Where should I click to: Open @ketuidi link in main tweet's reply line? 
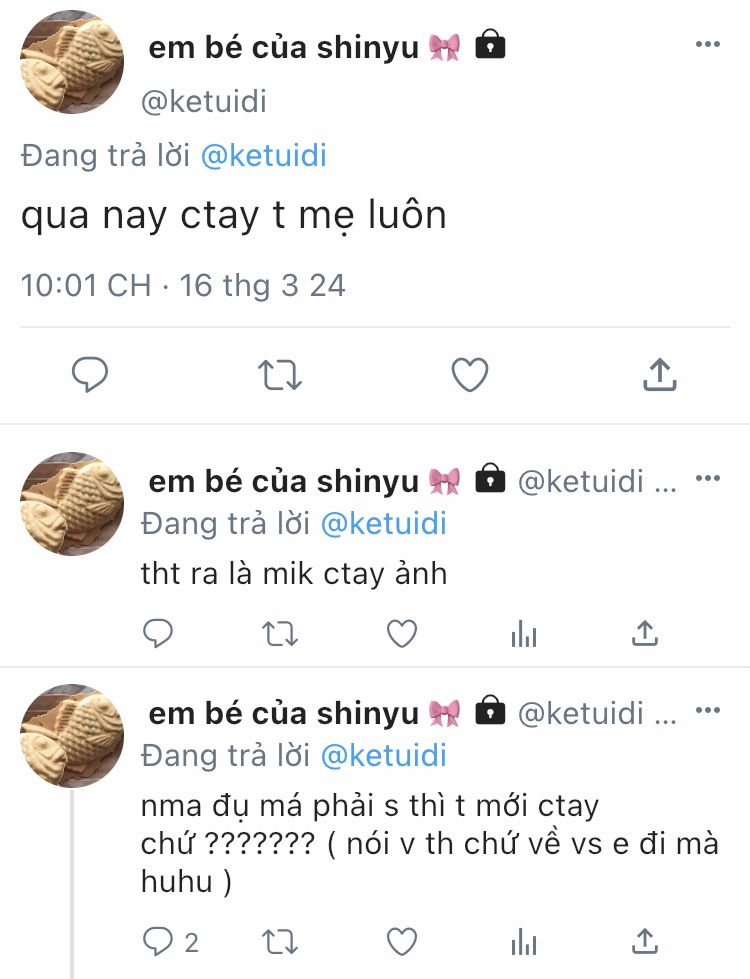[264, 156]
